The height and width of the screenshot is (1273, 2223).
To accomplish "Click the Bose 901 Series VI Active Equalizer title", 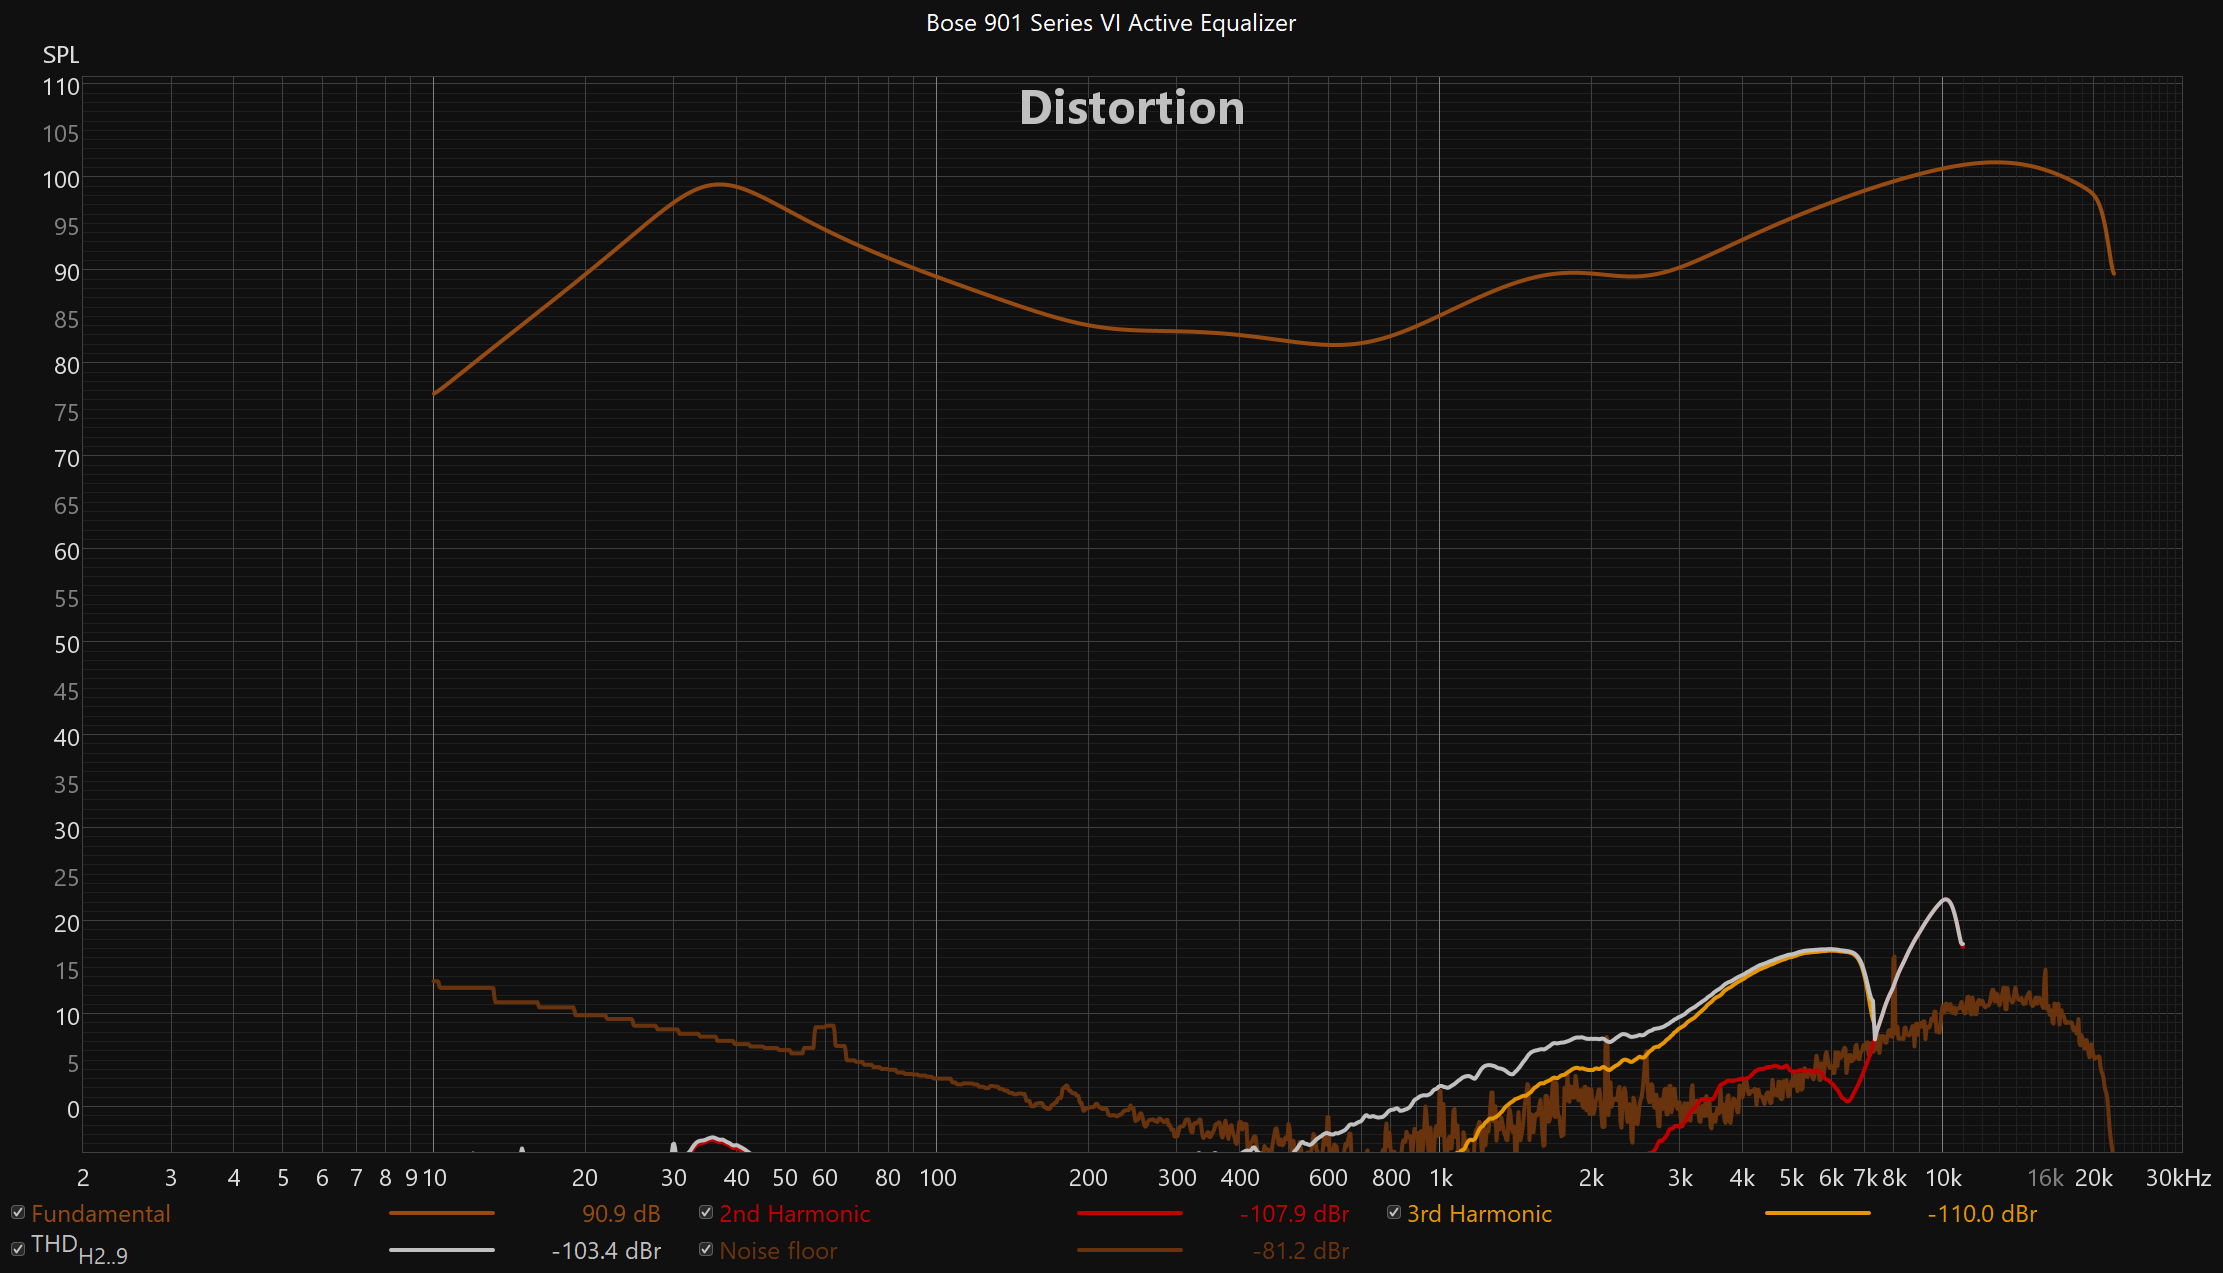I will [1111, 23].
